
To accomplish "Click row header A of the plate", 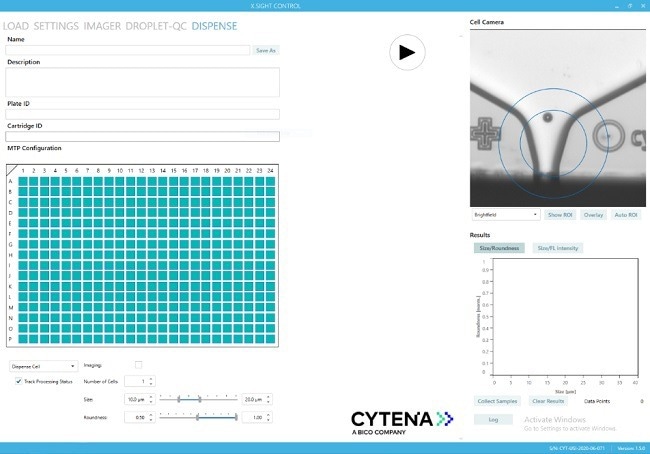I will [x=11, y=181].
